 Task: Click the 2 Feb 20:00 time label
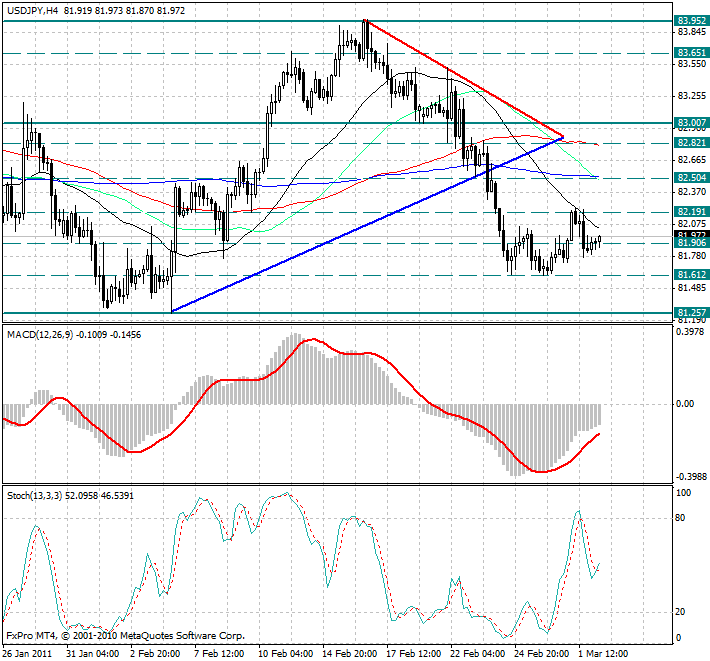point(155,654)
